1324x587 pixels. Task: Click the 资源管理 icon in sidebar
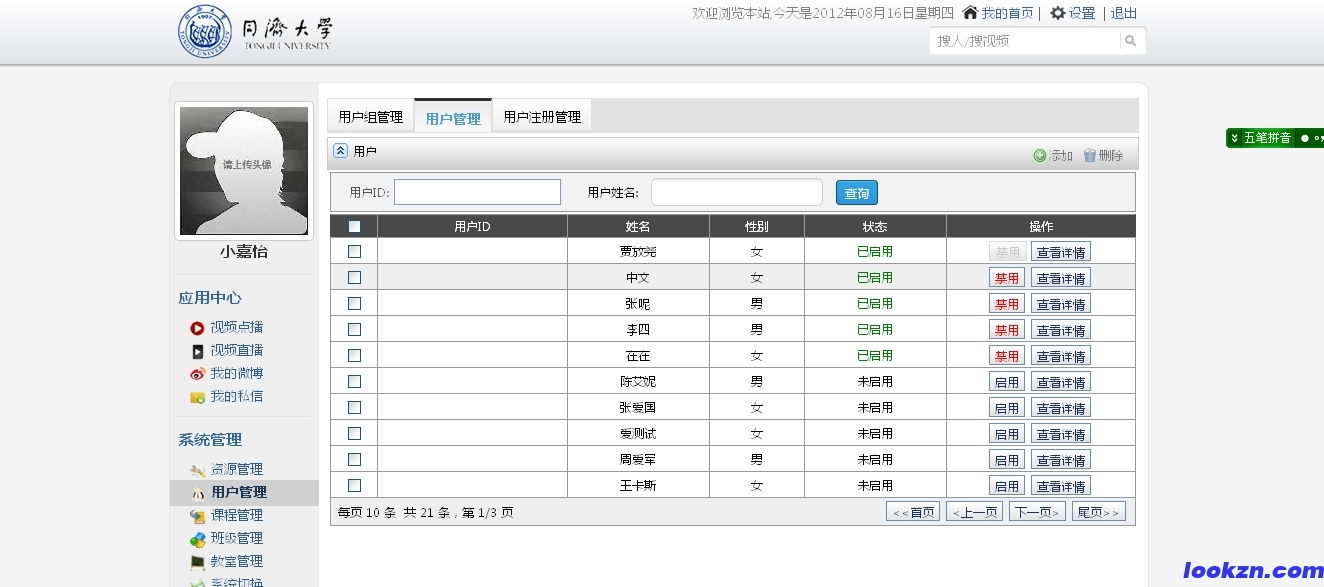(x=197, y=470)
